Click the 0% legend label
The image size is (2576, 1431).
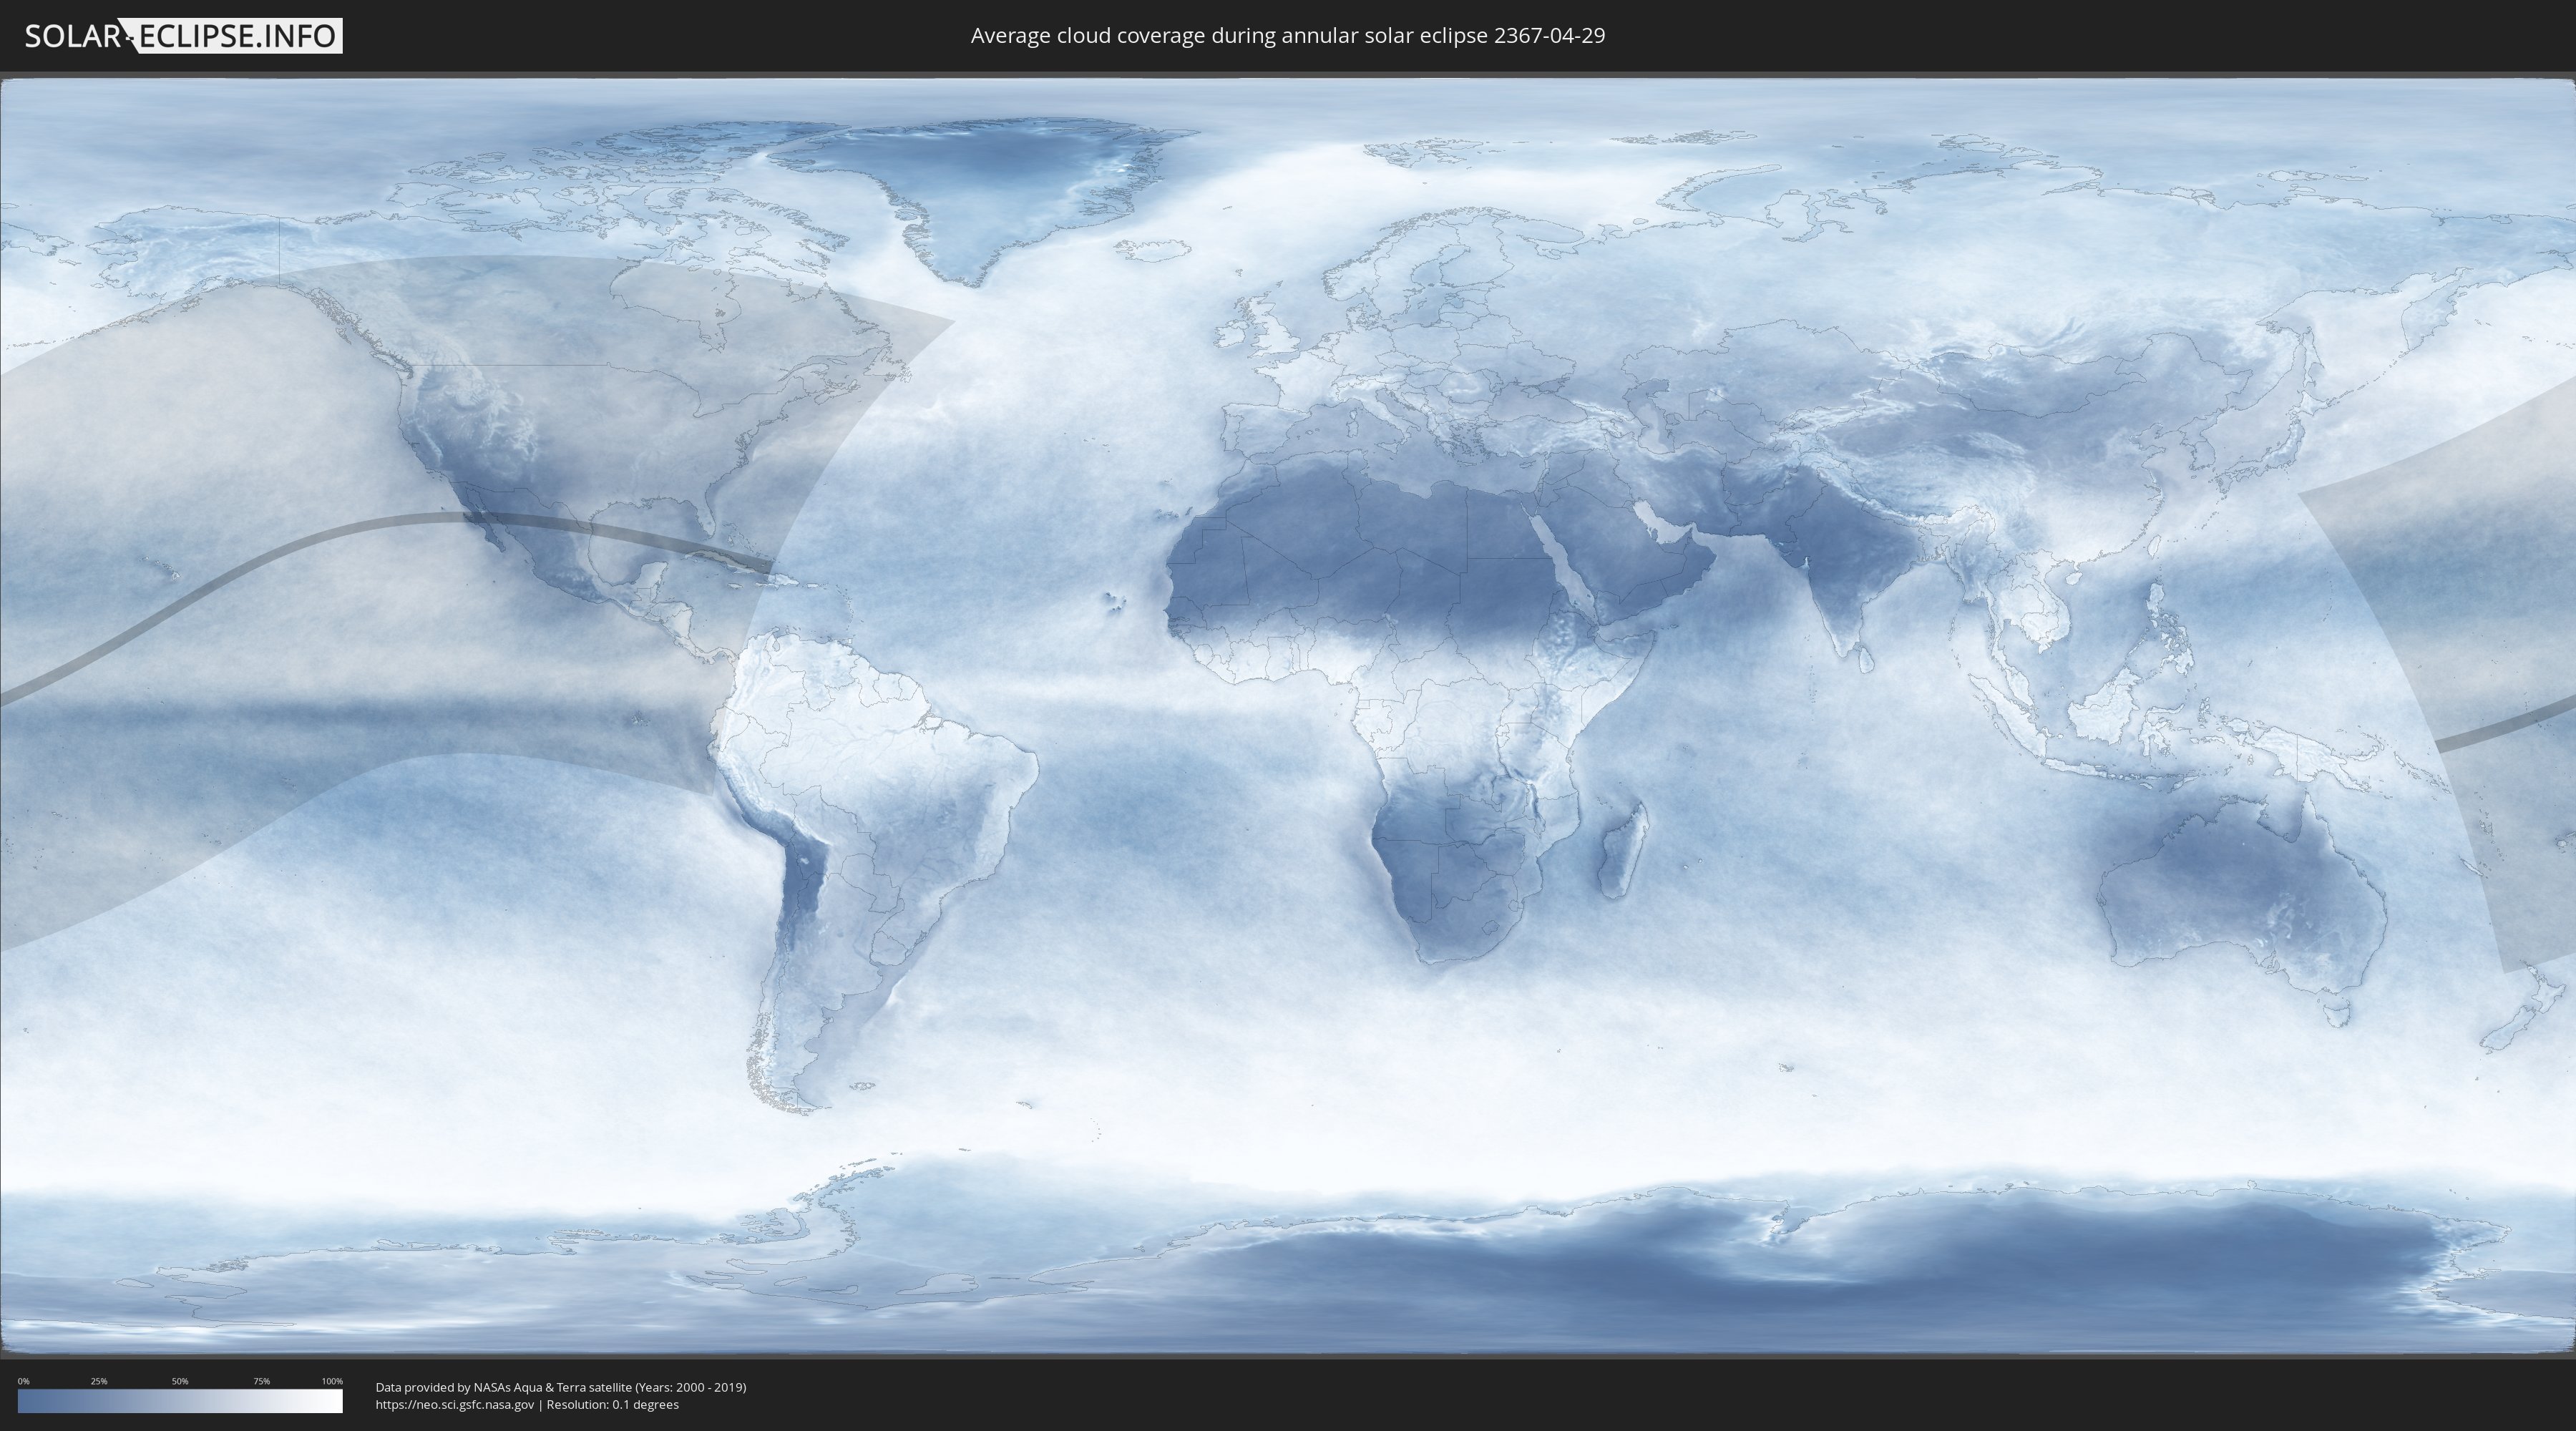[23, 1381]
